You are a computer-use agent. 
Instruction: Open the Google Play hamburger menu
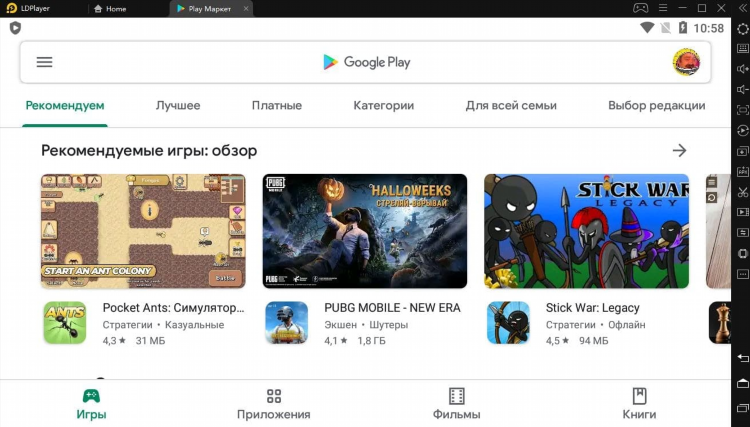click(44, 62)
